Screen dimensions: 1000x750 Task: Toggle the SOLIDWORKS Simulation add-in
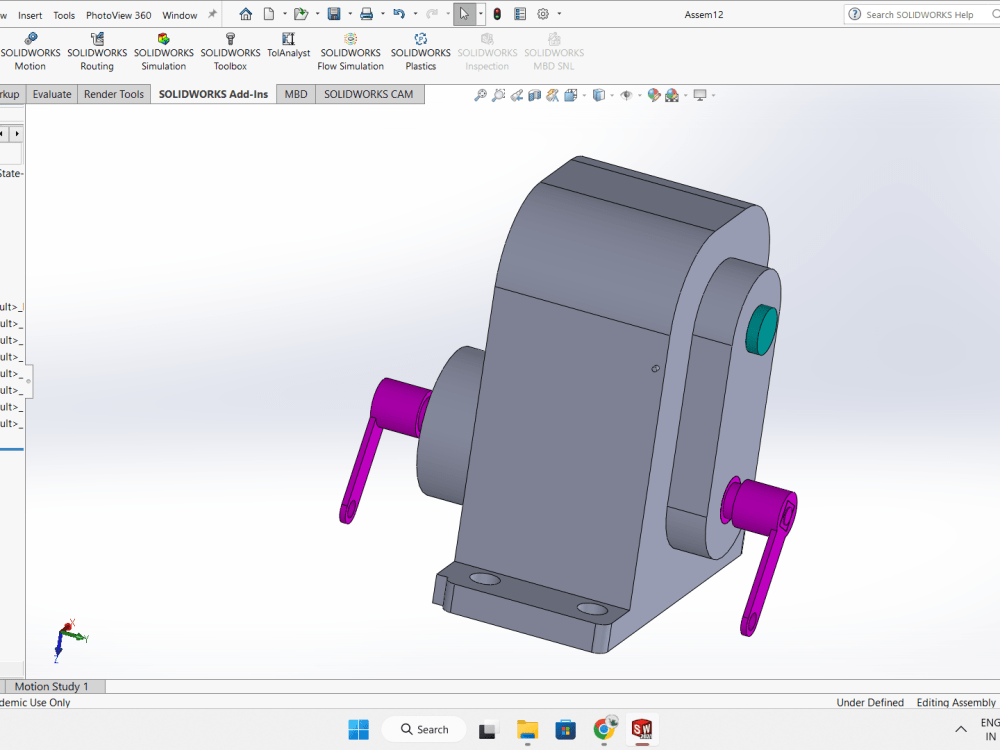tap(163, 50)
